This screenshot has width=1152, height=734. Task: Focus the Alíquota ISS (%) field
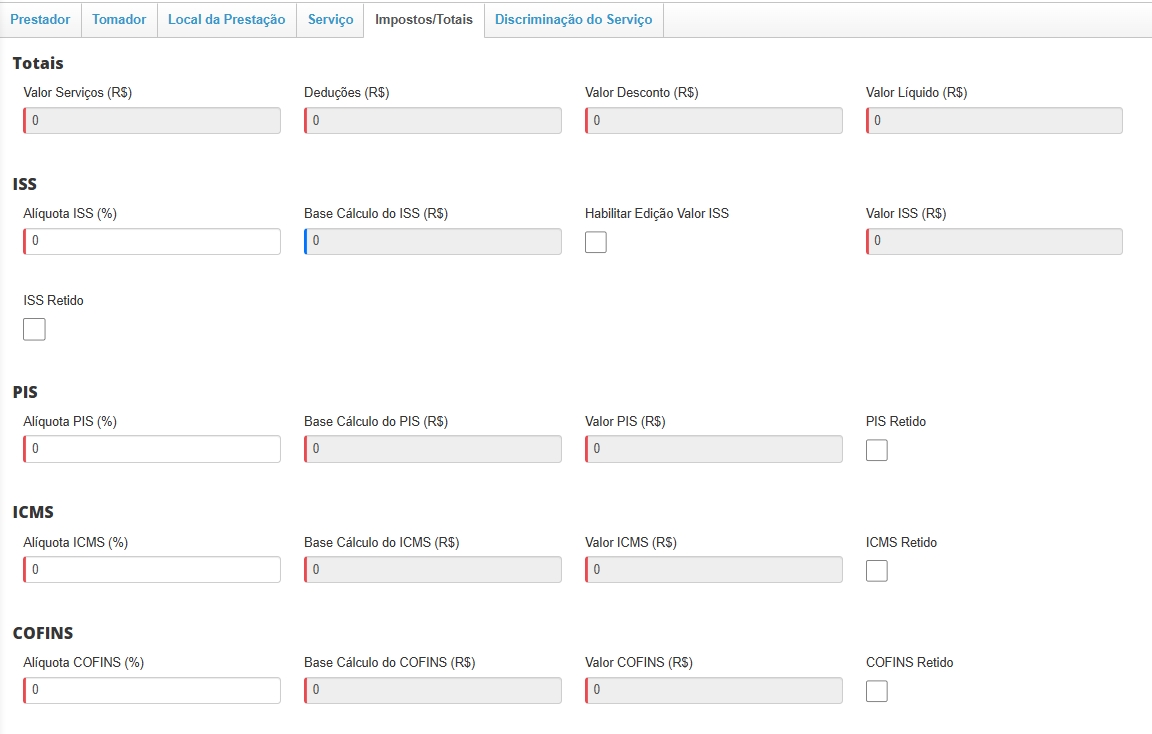pyautogui.click(x=153, y=242)
